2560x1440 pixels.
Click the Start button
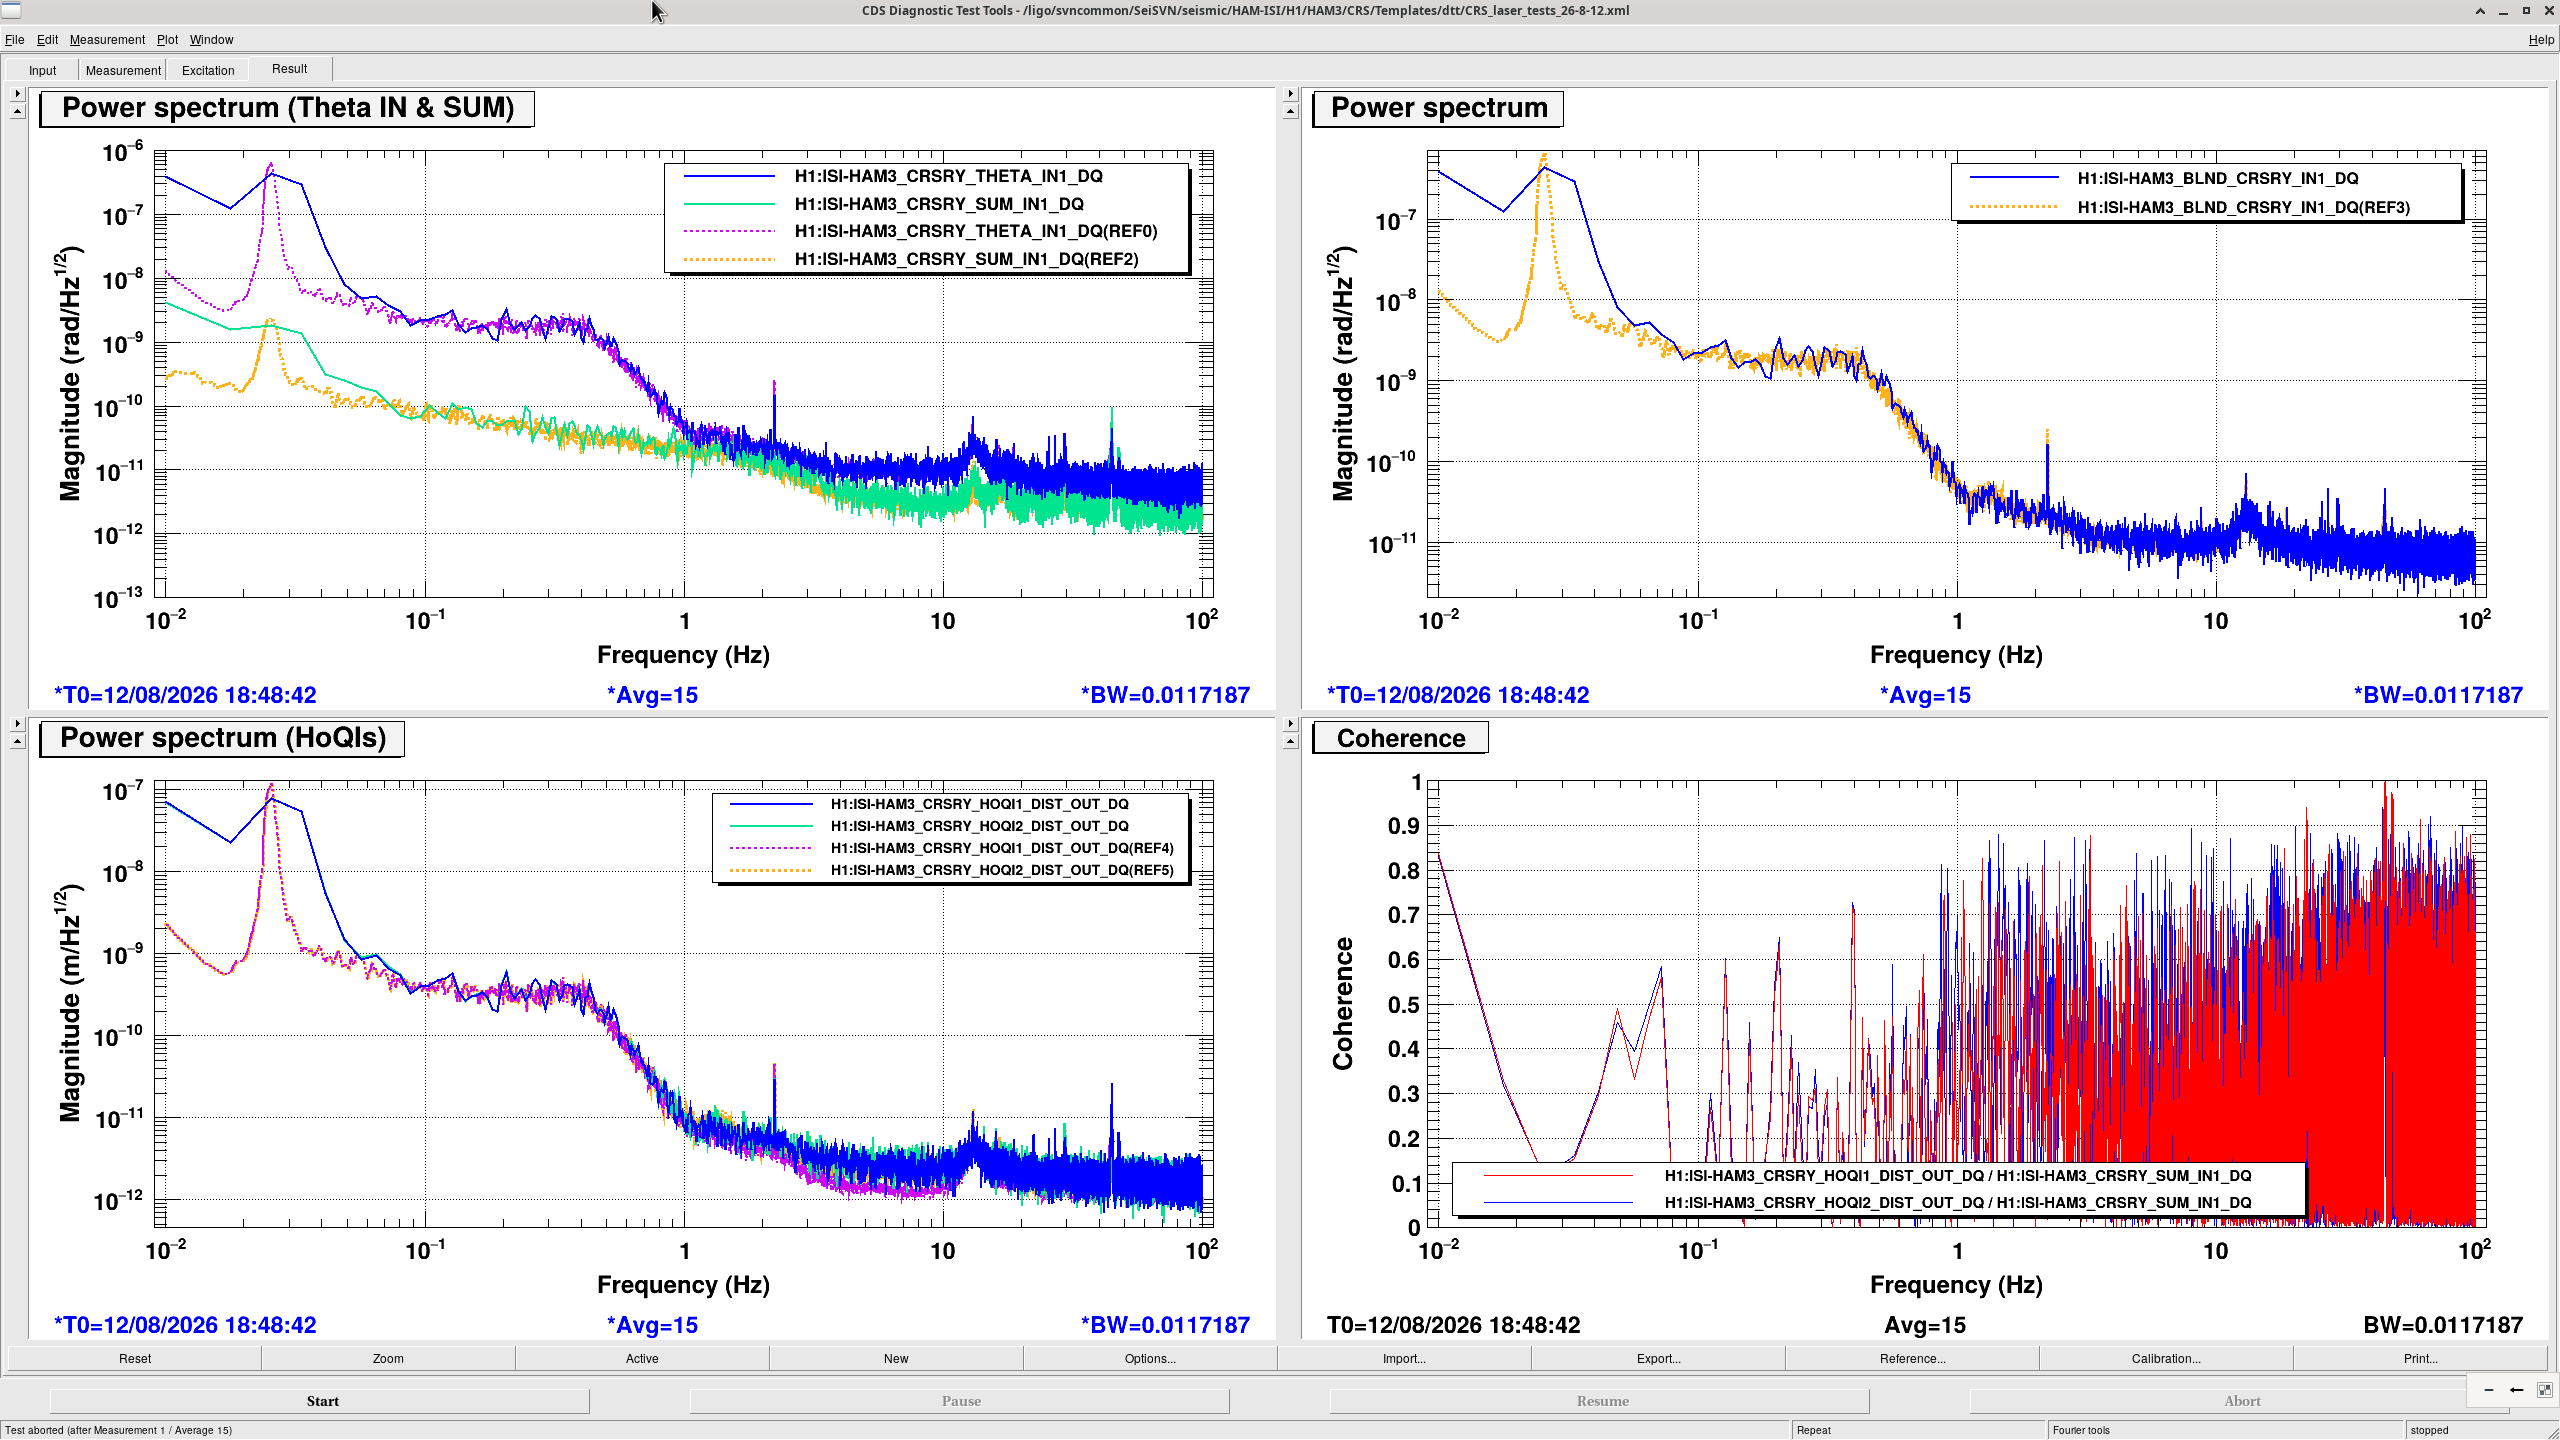pyautogui.click(x=321, y=1401)
